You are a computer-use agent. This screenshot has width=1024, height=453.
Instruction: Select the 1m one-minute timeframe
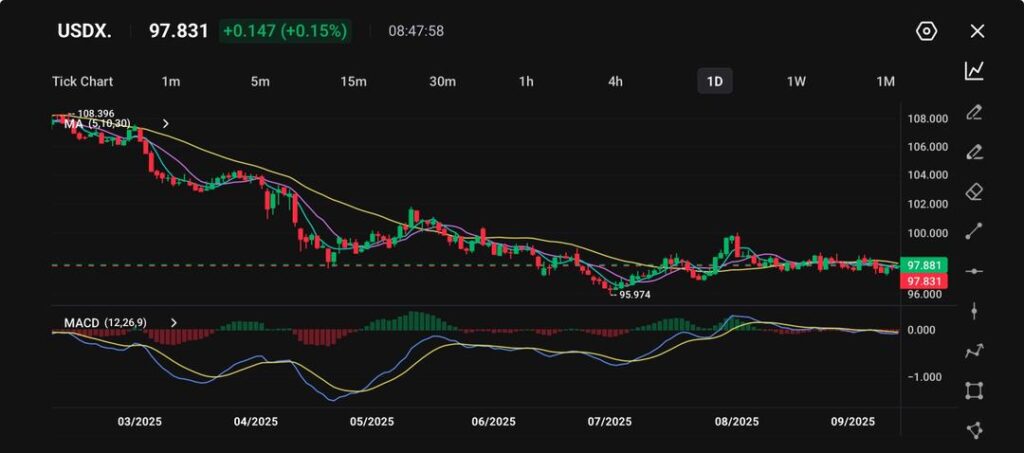(x=171, y=81)
